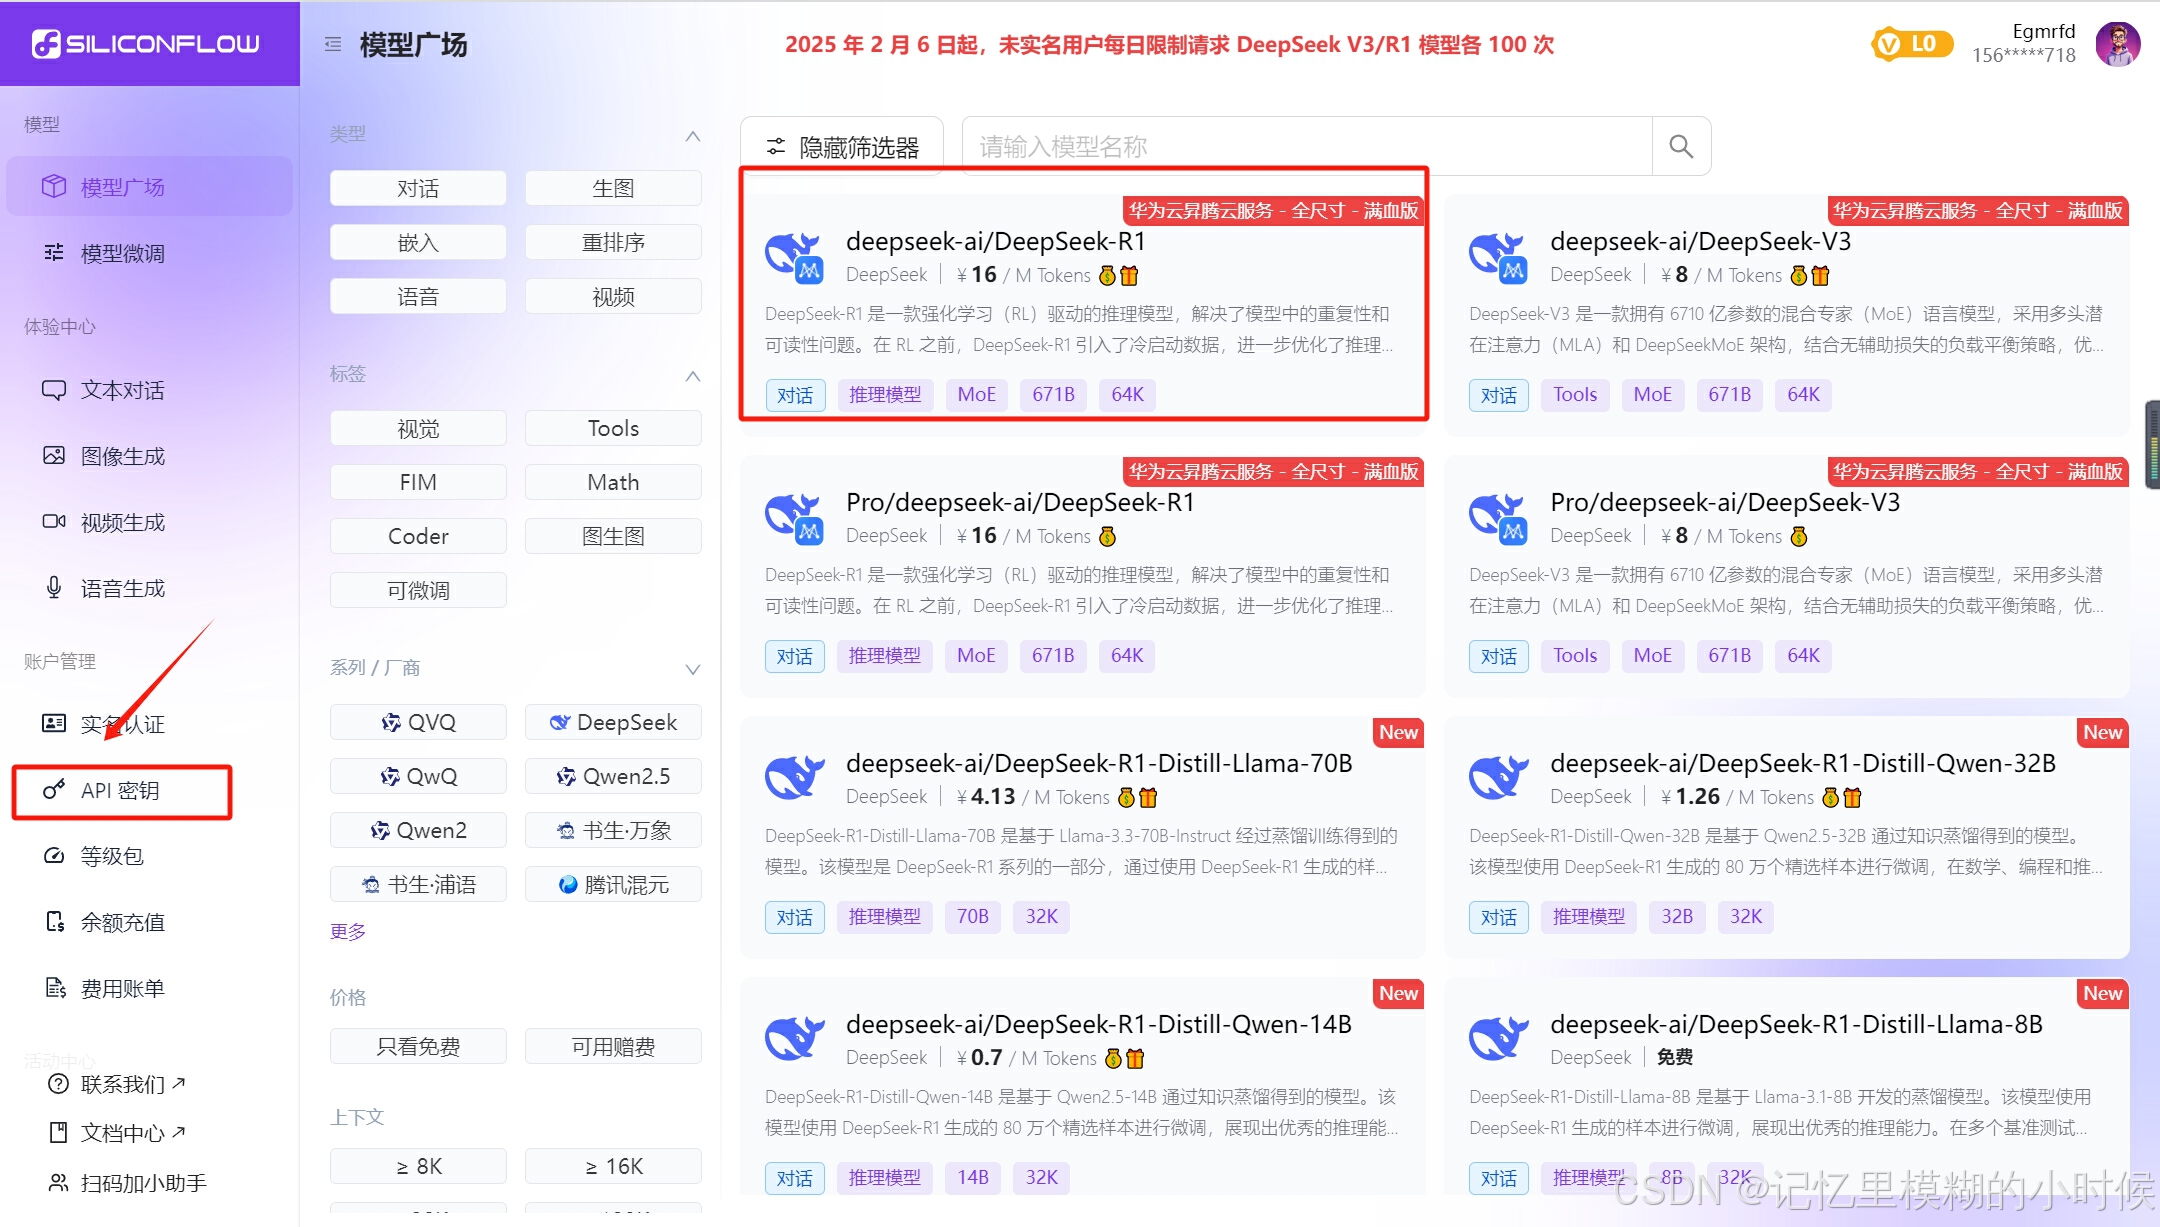Collapse the 标签 section chevron
The height and width of the screenshot is (1227, 2160).
(693, 376)
